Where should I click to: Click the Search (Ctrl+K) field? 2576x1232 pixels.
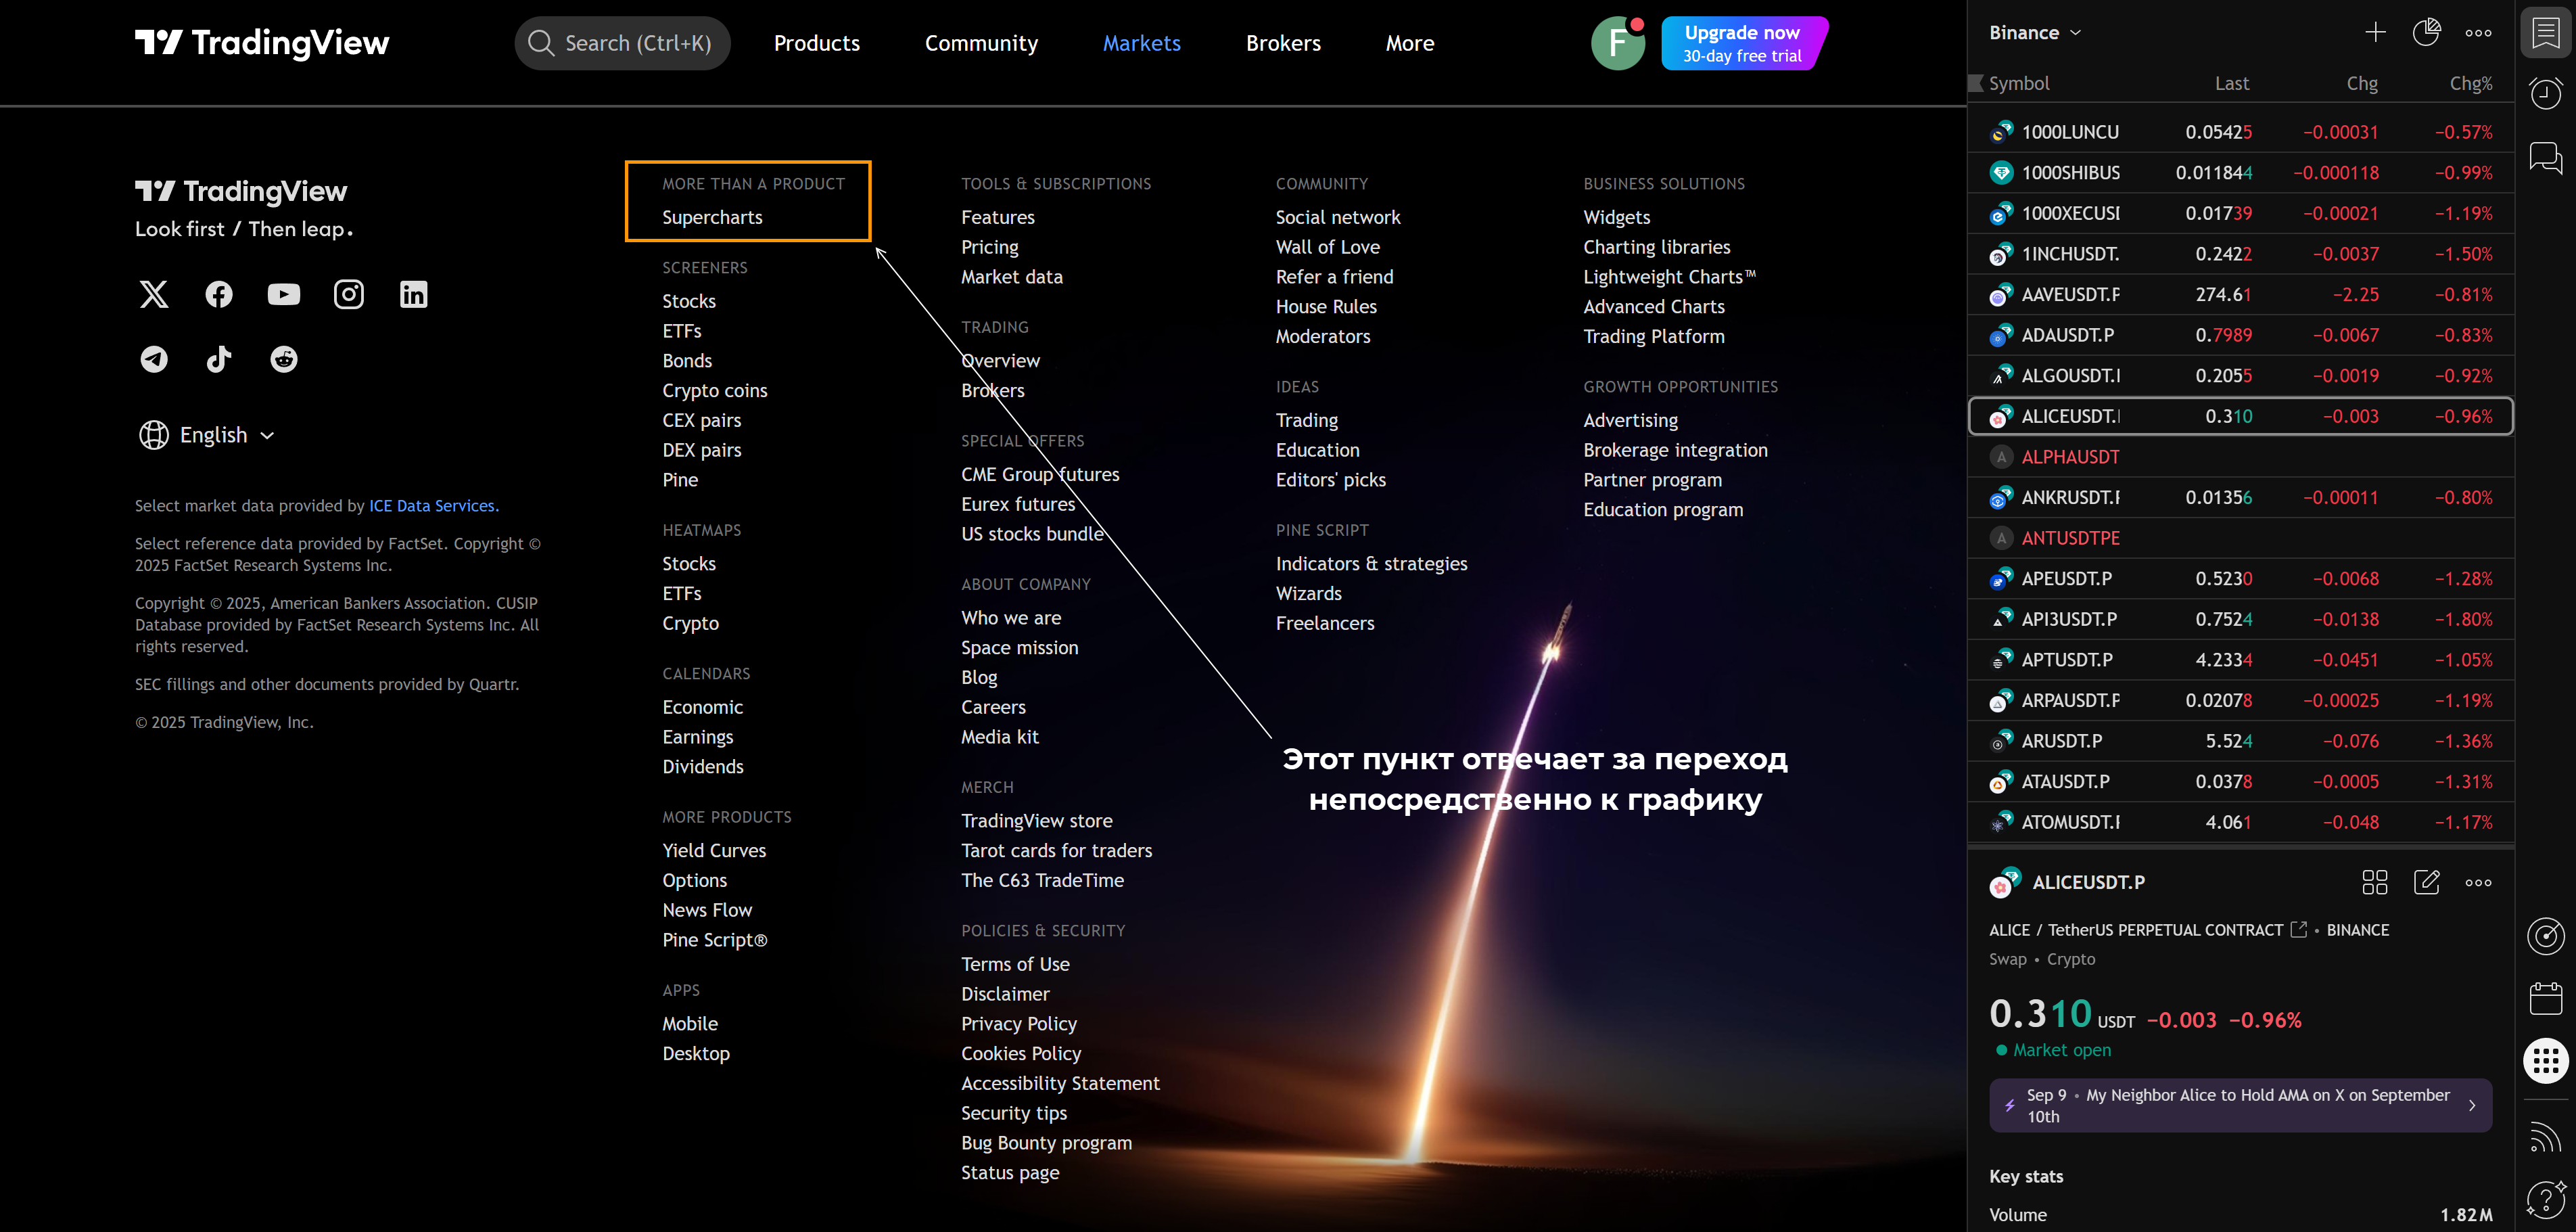622,43
